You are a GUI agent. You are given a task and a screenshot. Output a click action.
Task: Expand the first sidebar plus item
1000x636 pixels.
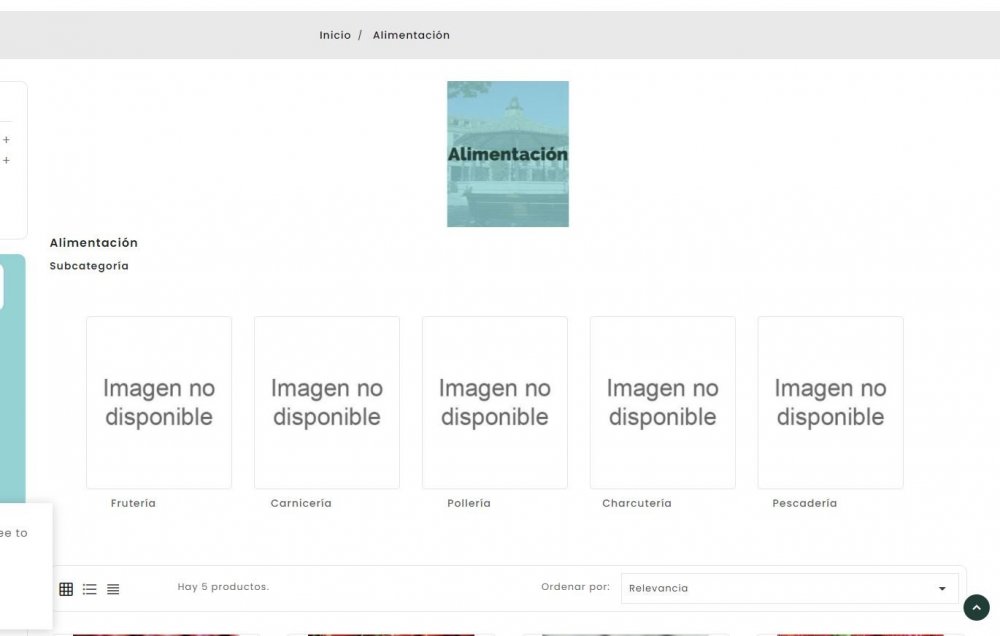coord(6,139)
